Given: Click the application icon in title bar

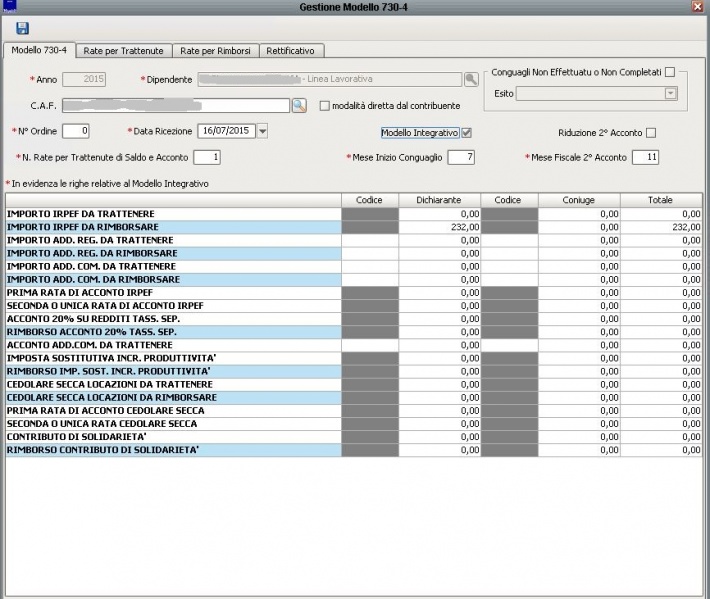Looking at the screenshot, I should (x=8, y=7).
